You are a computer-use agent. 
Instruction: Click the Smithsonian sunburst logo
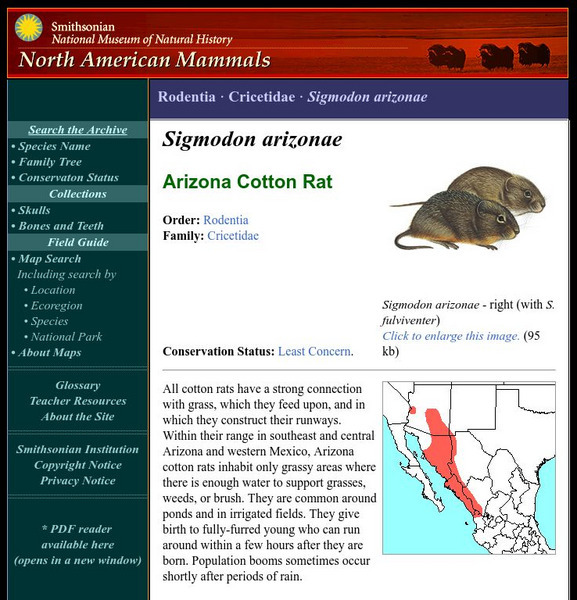click(x=29, y=28)
